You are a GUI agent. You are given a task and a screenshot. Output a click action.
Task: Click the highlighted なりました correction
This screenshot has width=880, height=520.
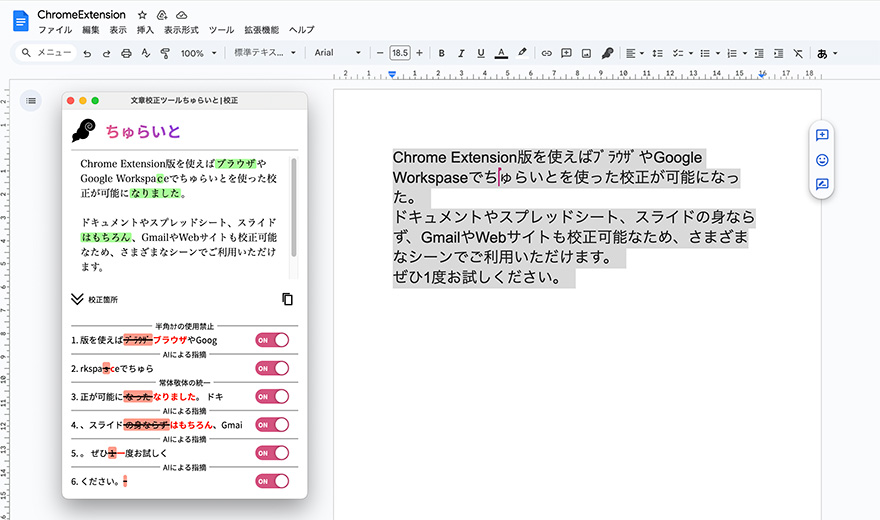(x=155, y=193)
